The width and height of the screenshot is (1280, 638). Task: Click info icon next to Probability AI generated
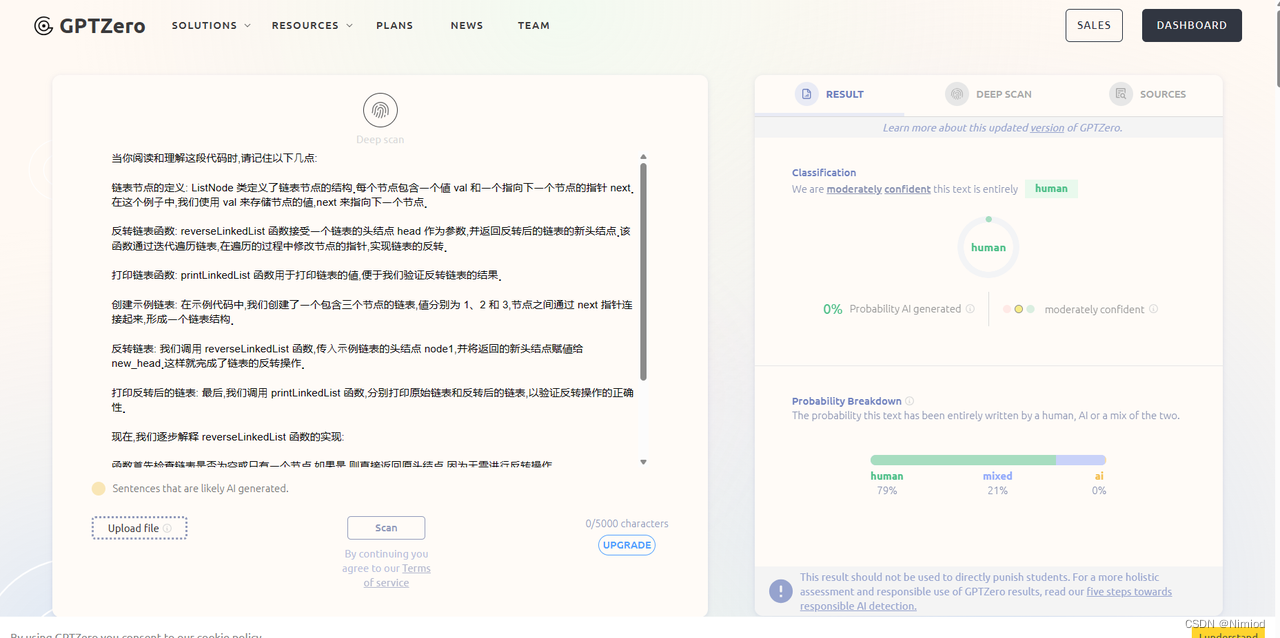(x=970, y=309)
